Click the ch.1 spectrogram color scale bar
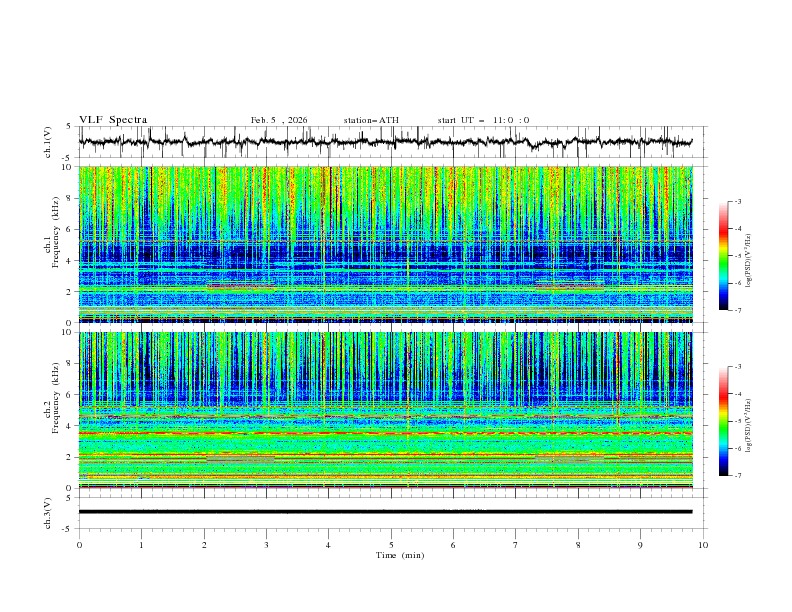This screenshot has height=612, width=792. tap(723, 256)
